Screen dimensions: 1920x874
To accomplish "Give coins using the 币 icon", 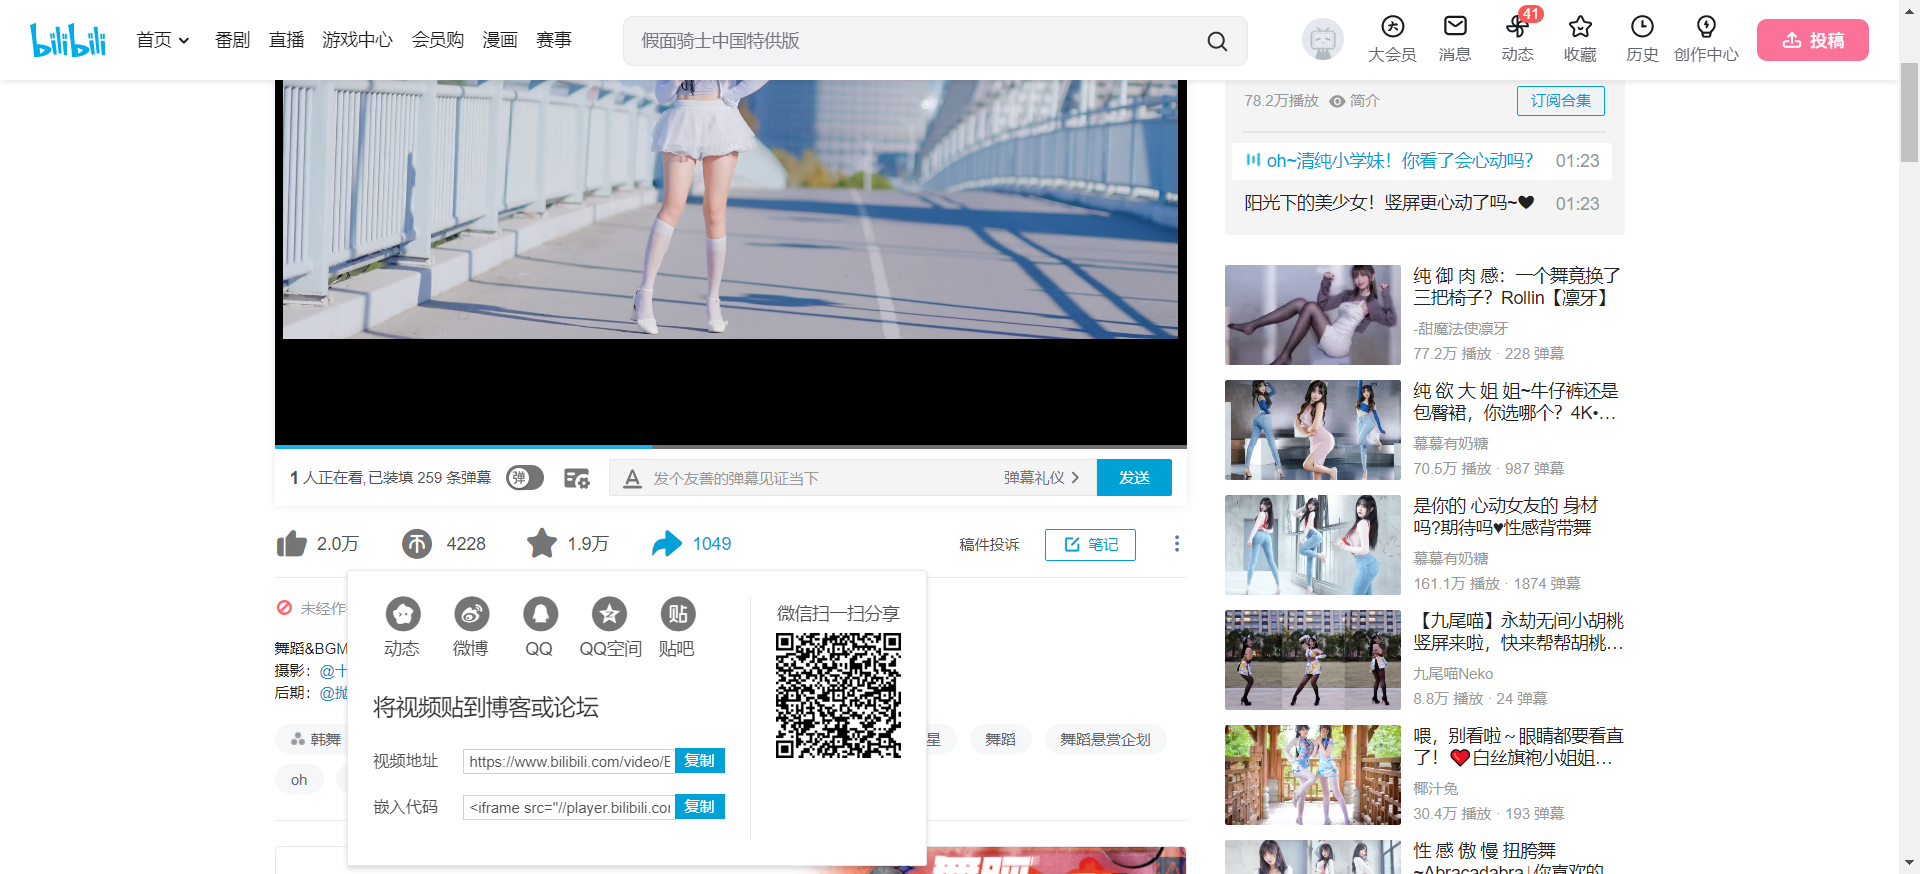I will tap(417, 544).
